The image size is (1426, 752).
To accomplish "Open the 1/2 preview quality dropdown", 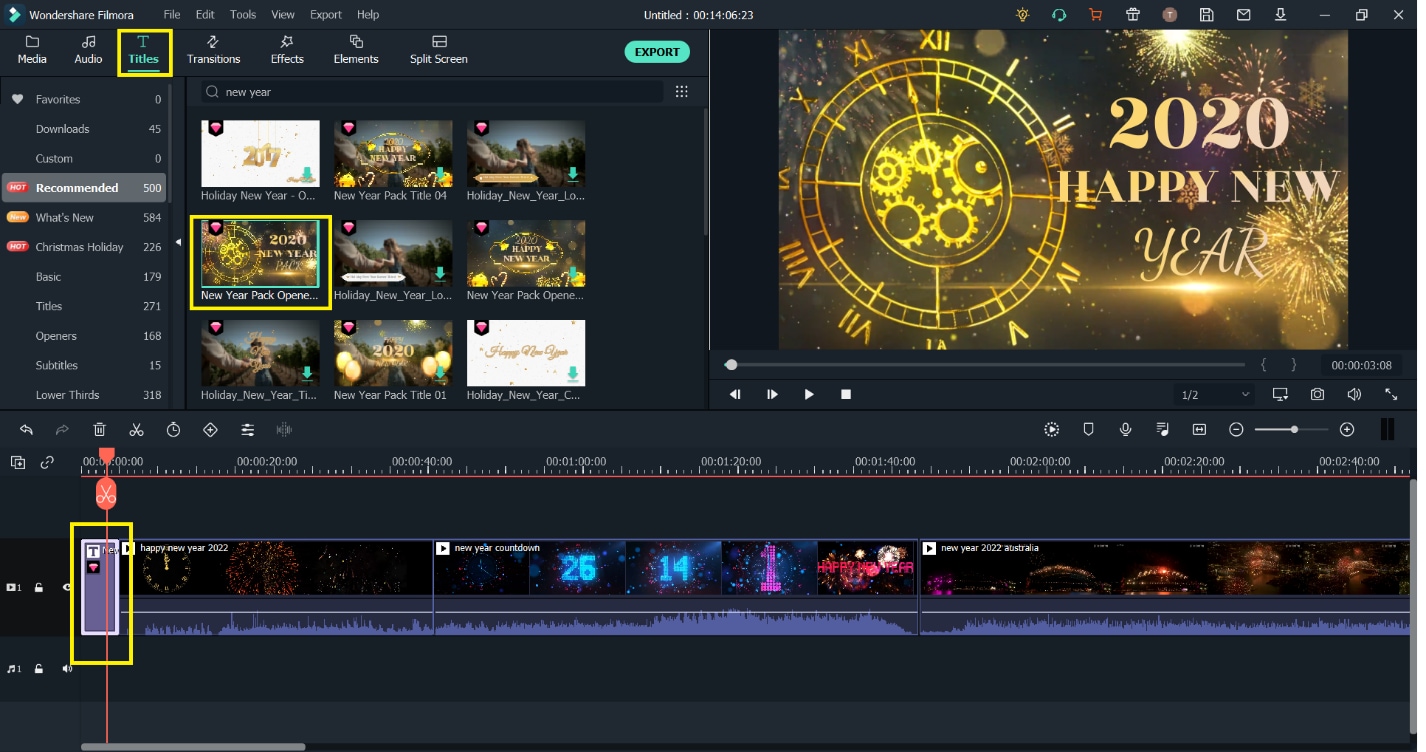I will tap(1215, 395).
